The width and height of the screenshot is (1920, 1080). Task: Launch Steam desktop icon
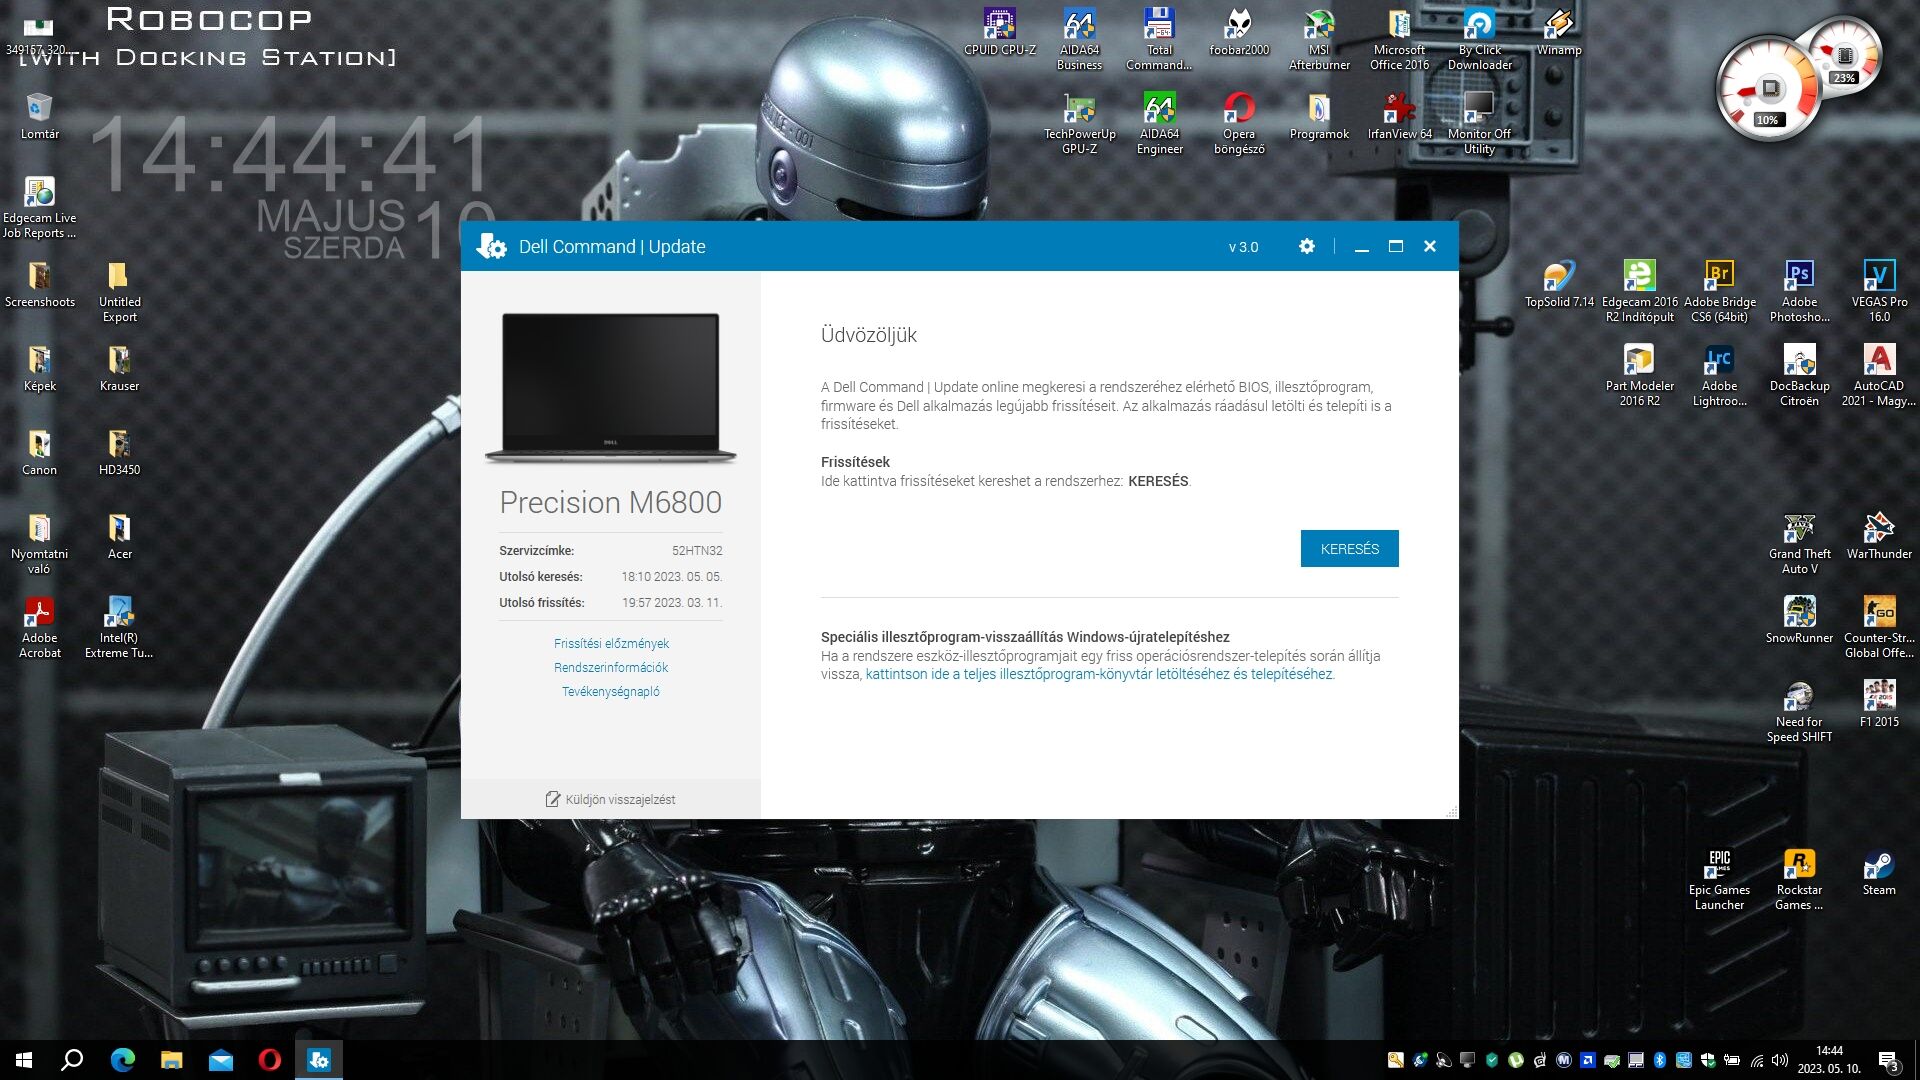[x=1879, y=872]
